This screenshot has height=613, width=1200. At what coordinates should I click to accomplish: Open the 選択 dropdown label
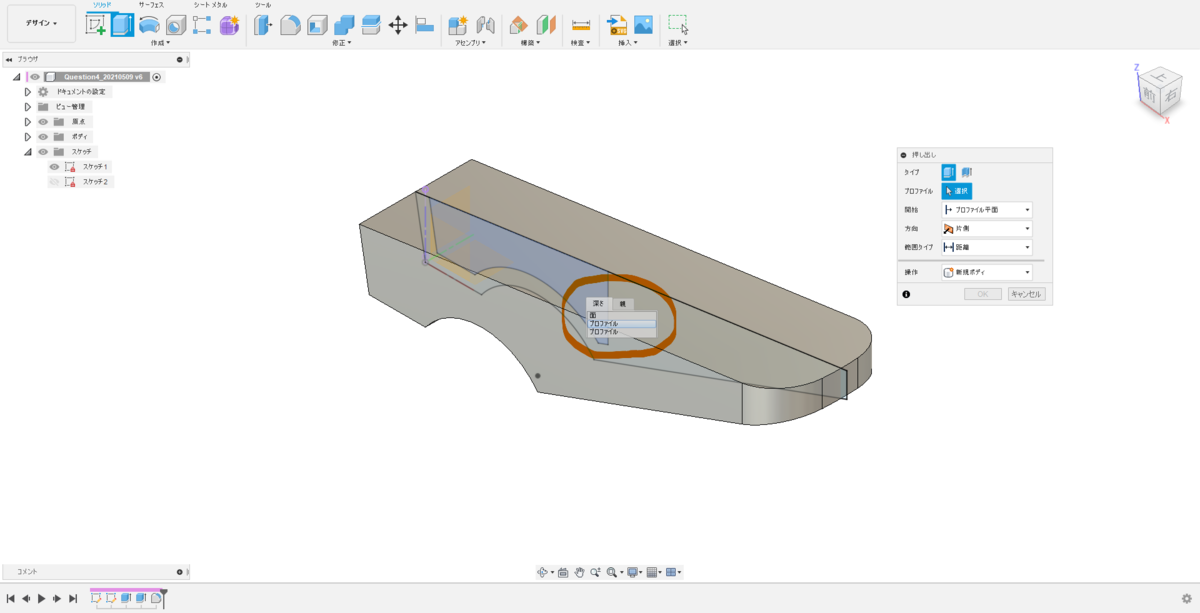[678, 43]
